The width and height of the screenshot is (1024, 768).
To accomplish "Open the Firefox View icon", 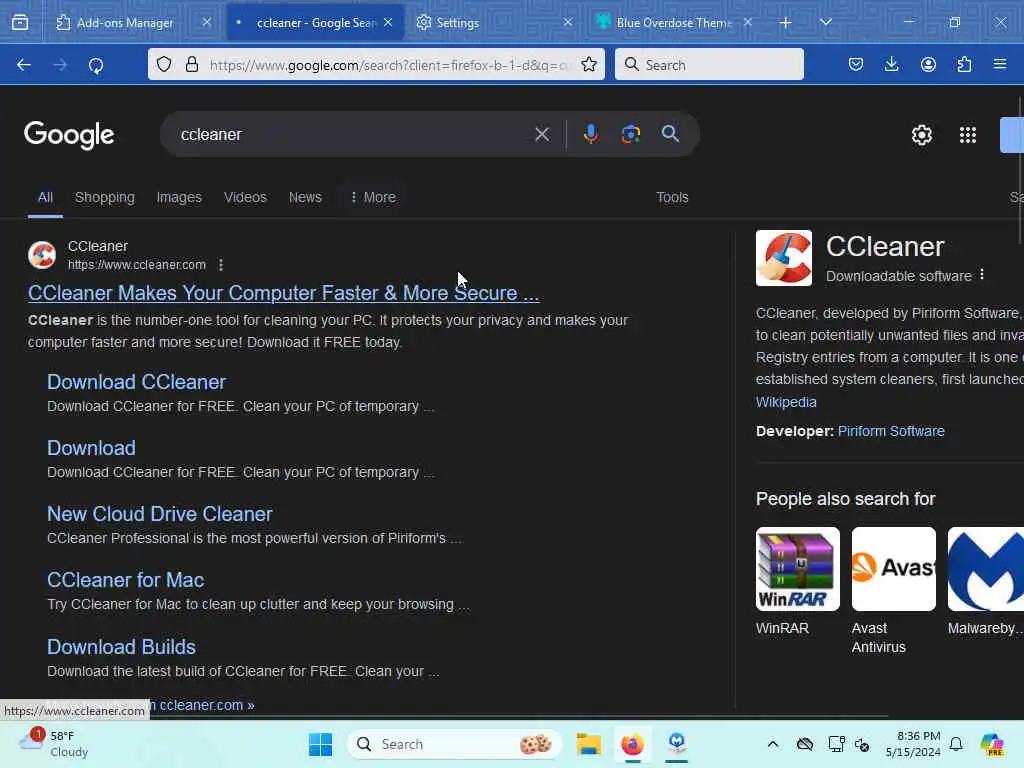I will (20, 22).
